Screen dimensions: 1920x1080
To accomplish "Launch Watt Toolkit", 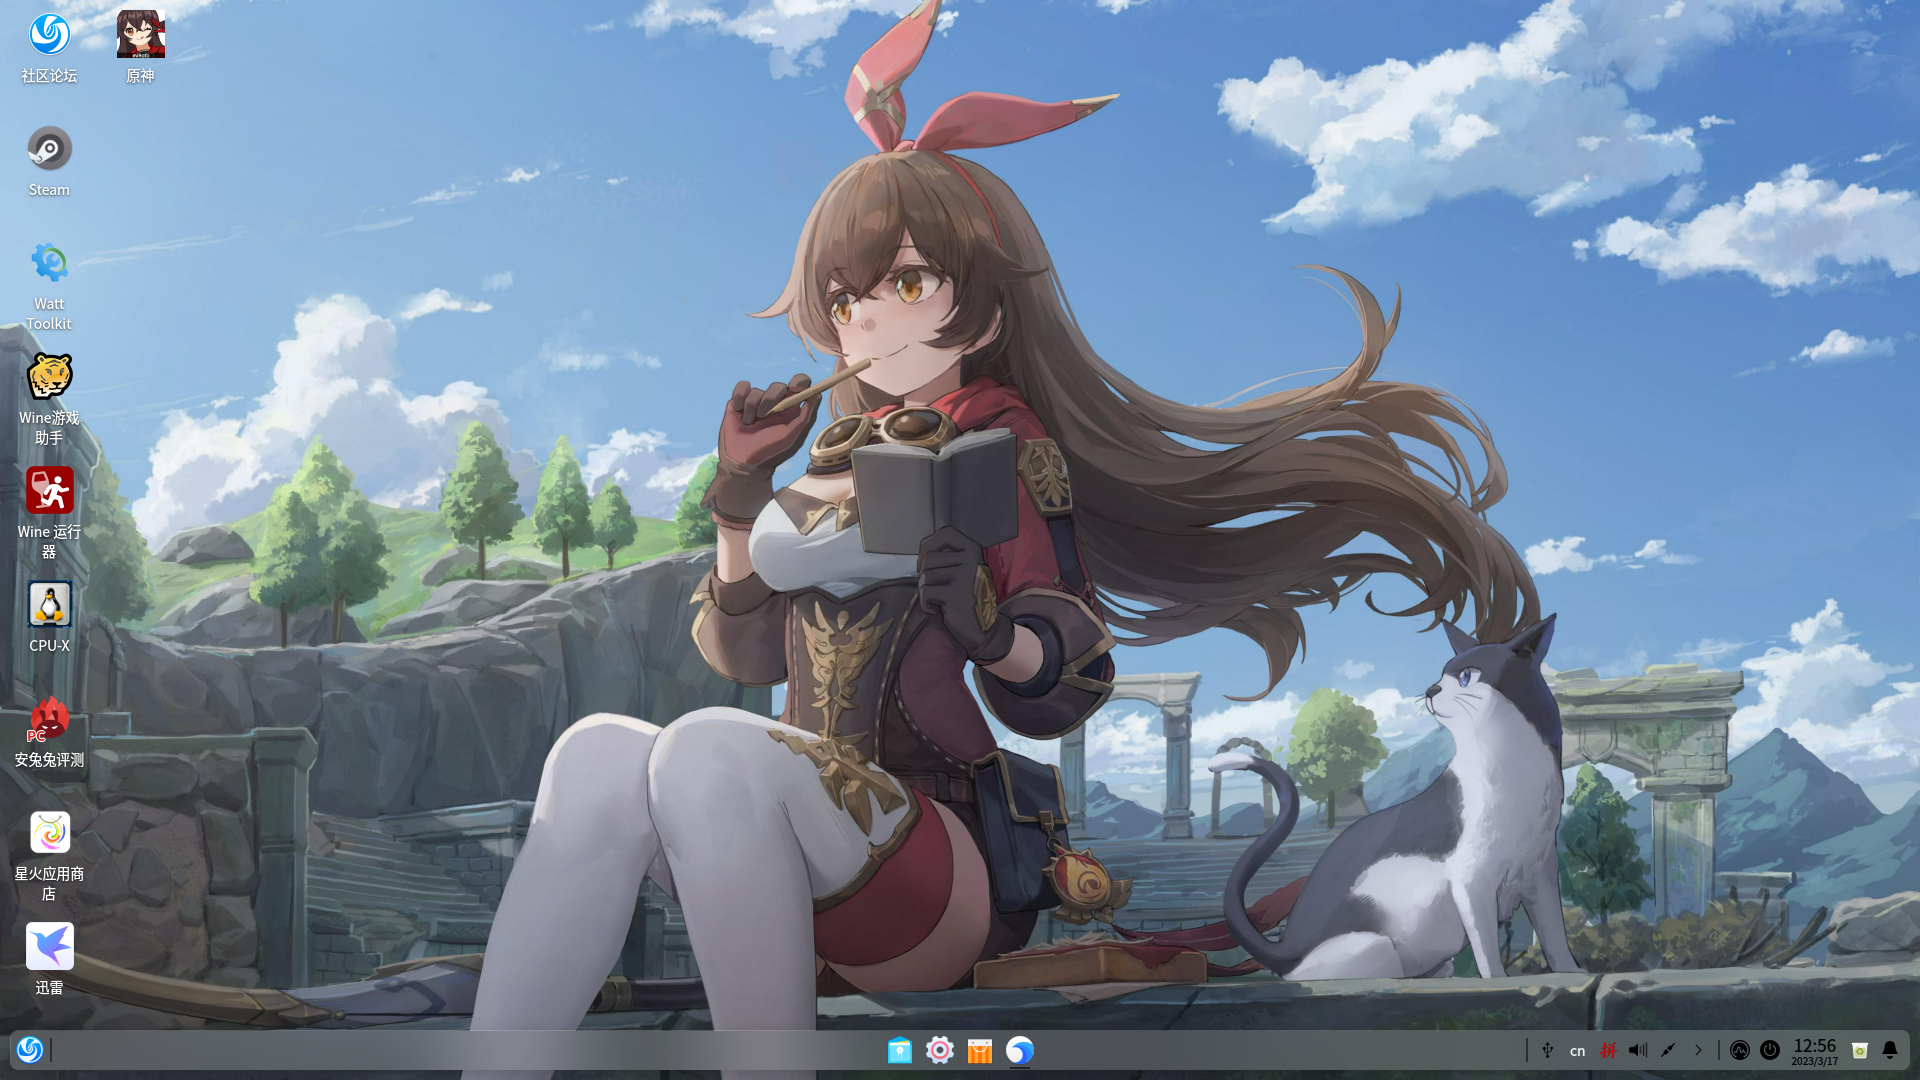I will pos(49,262).
